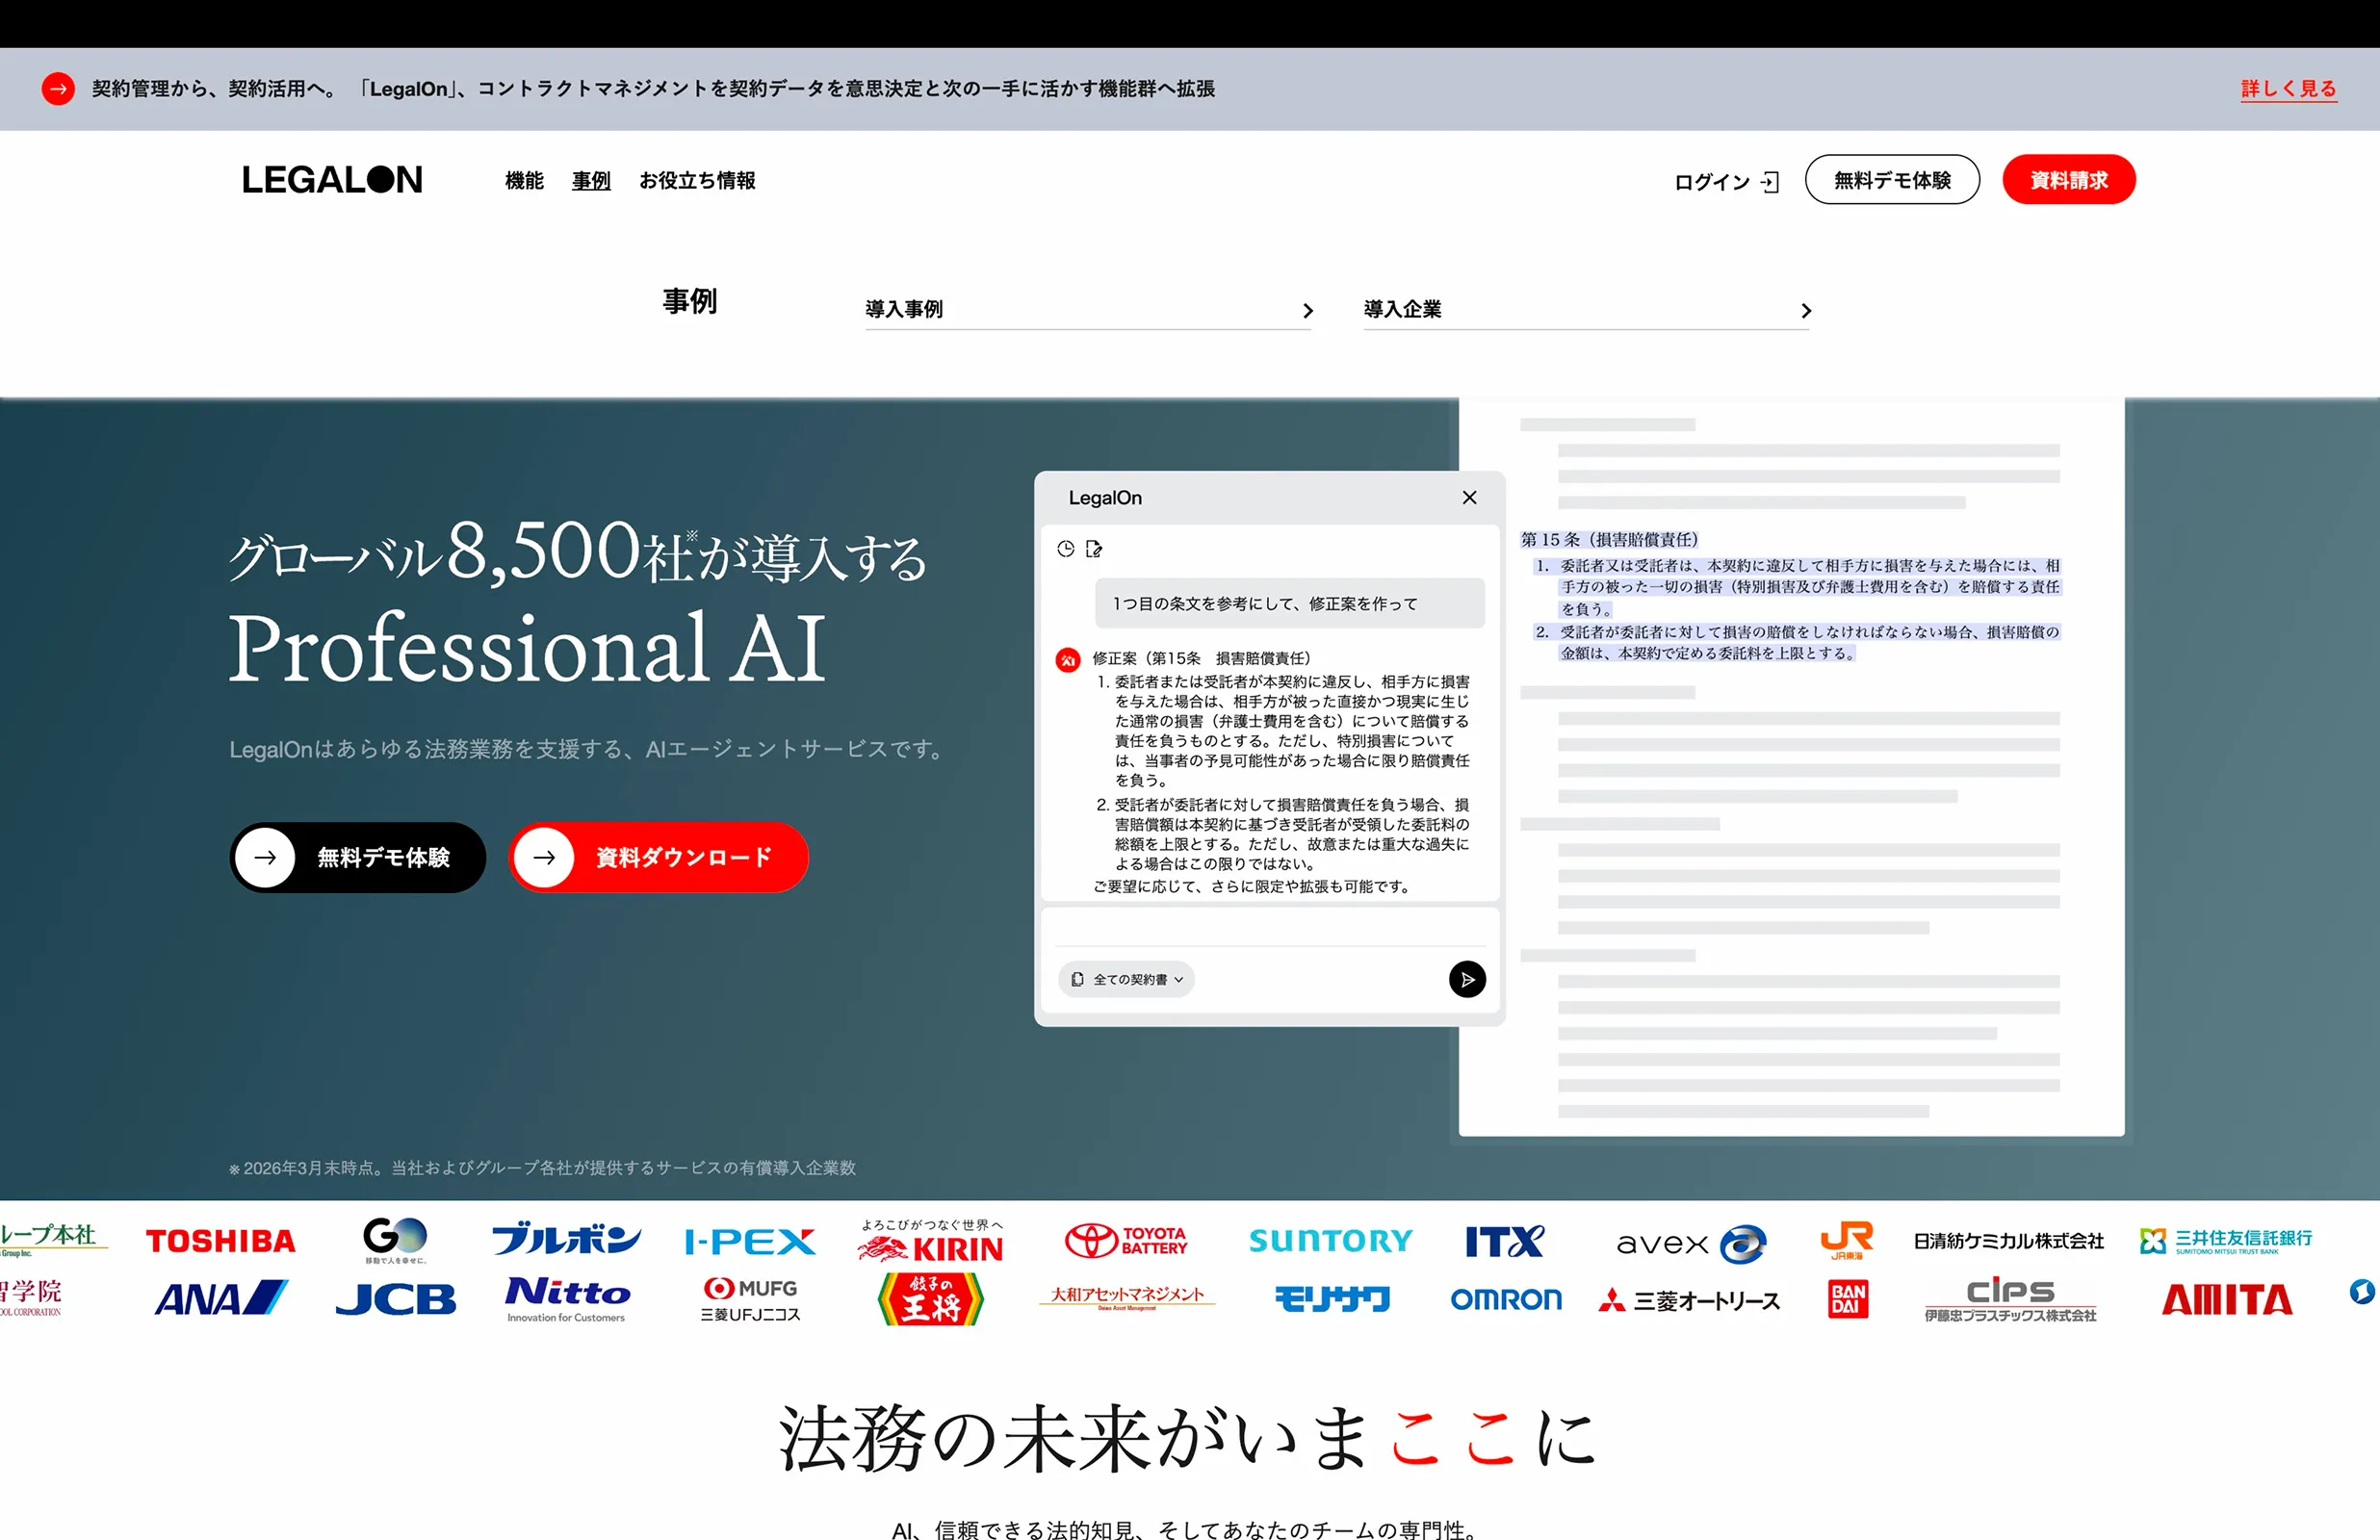Screen dimensions: 2380x1540
Task: Go to the LEGALON home logo
Action: [x=332, y=180]
